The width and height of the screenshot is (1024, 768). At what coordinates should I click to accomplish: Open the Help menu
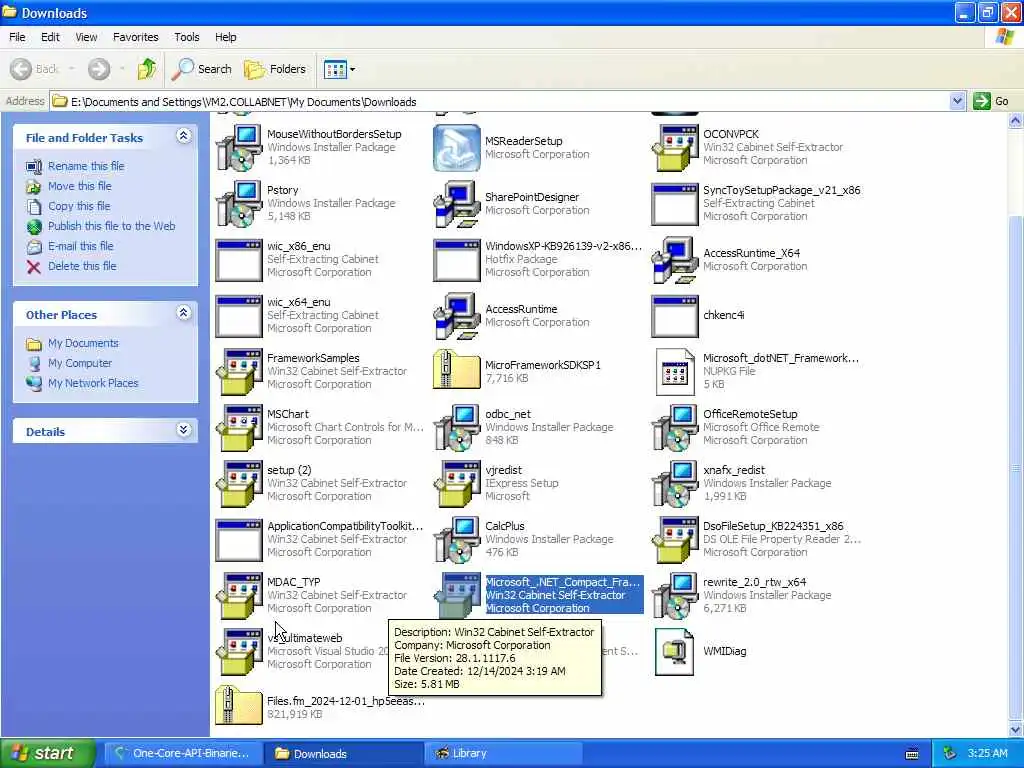[x=225, y=37]
